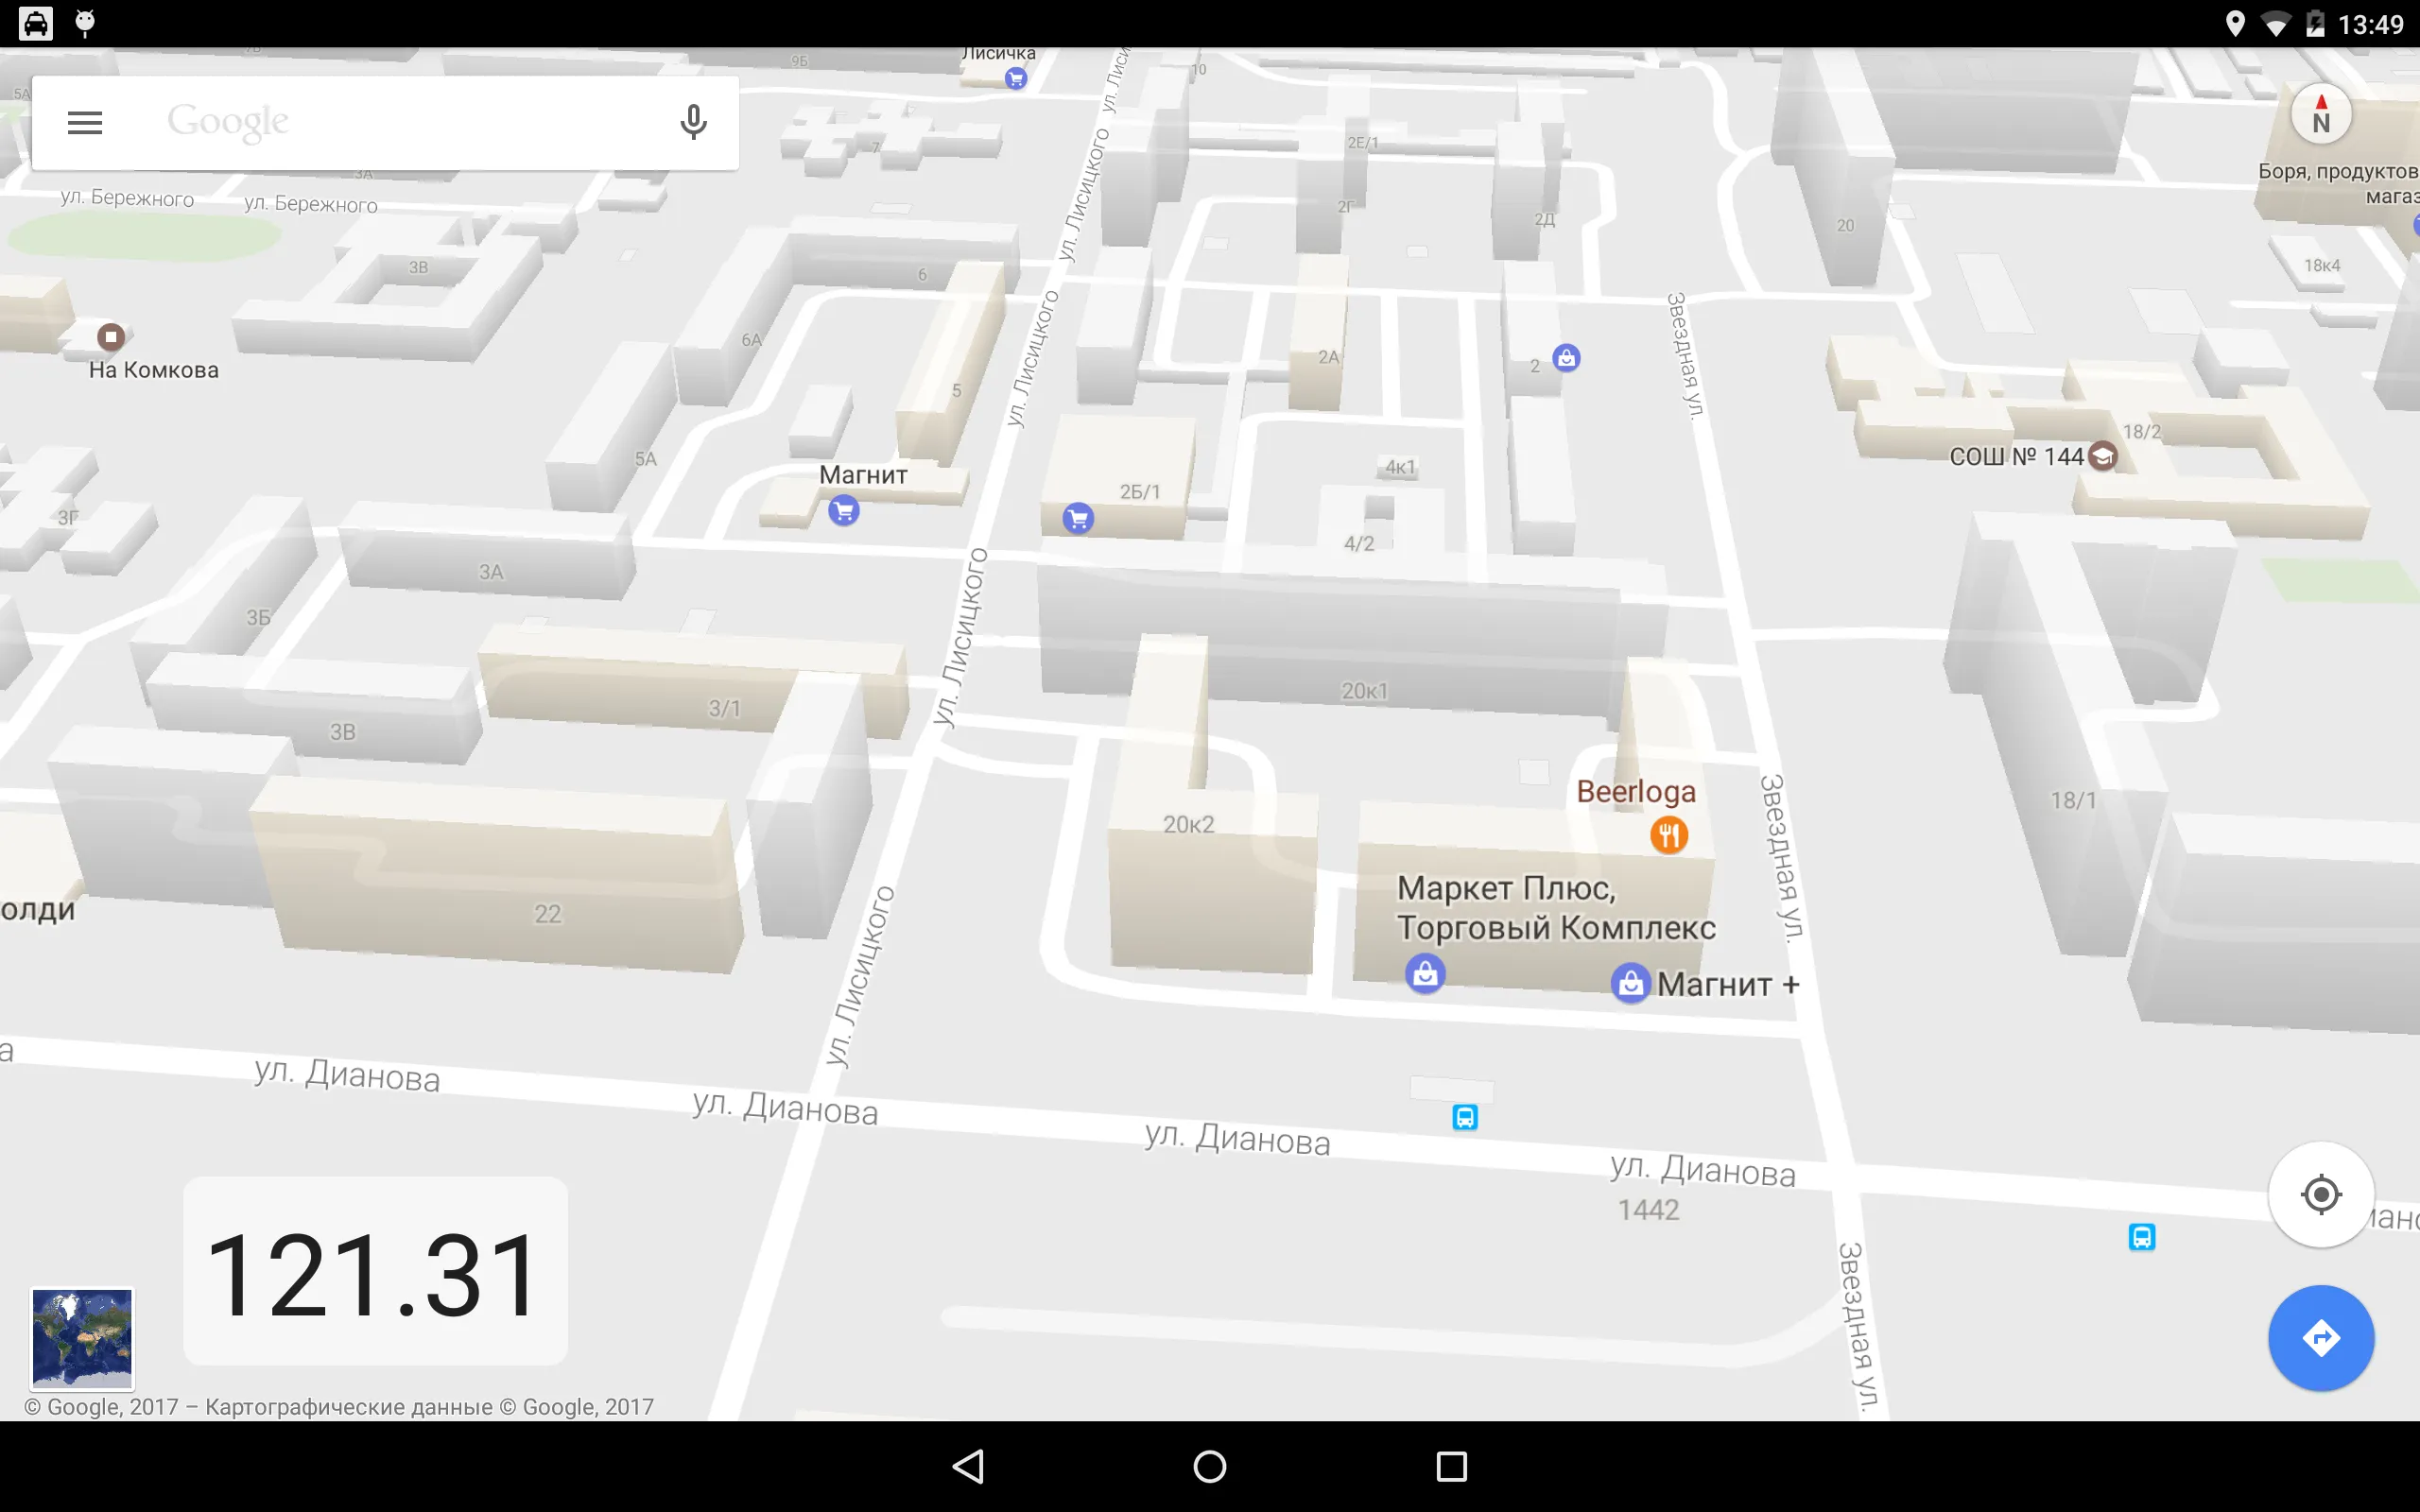This screenshot has width=2420, height=1512.
Task: Center map on my location
Action: coord(2320,1194)
